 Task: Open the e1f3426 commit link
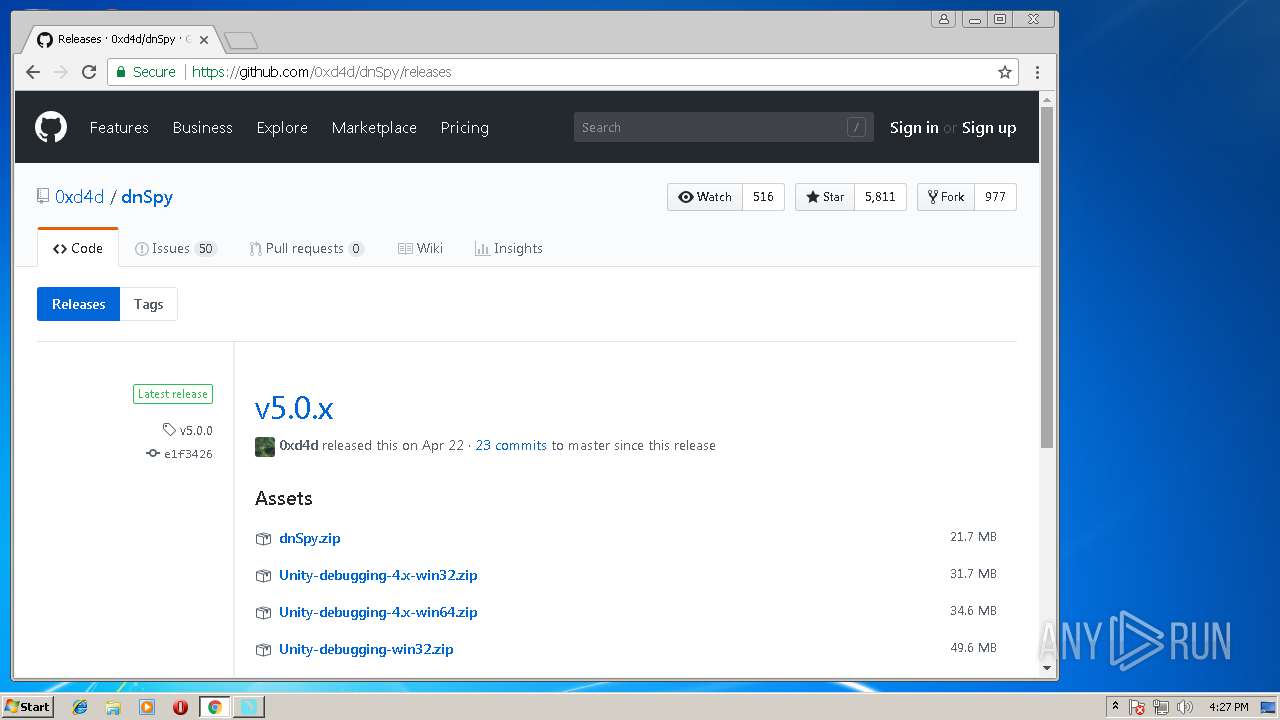pyautogui.click(x=179, y=453)
